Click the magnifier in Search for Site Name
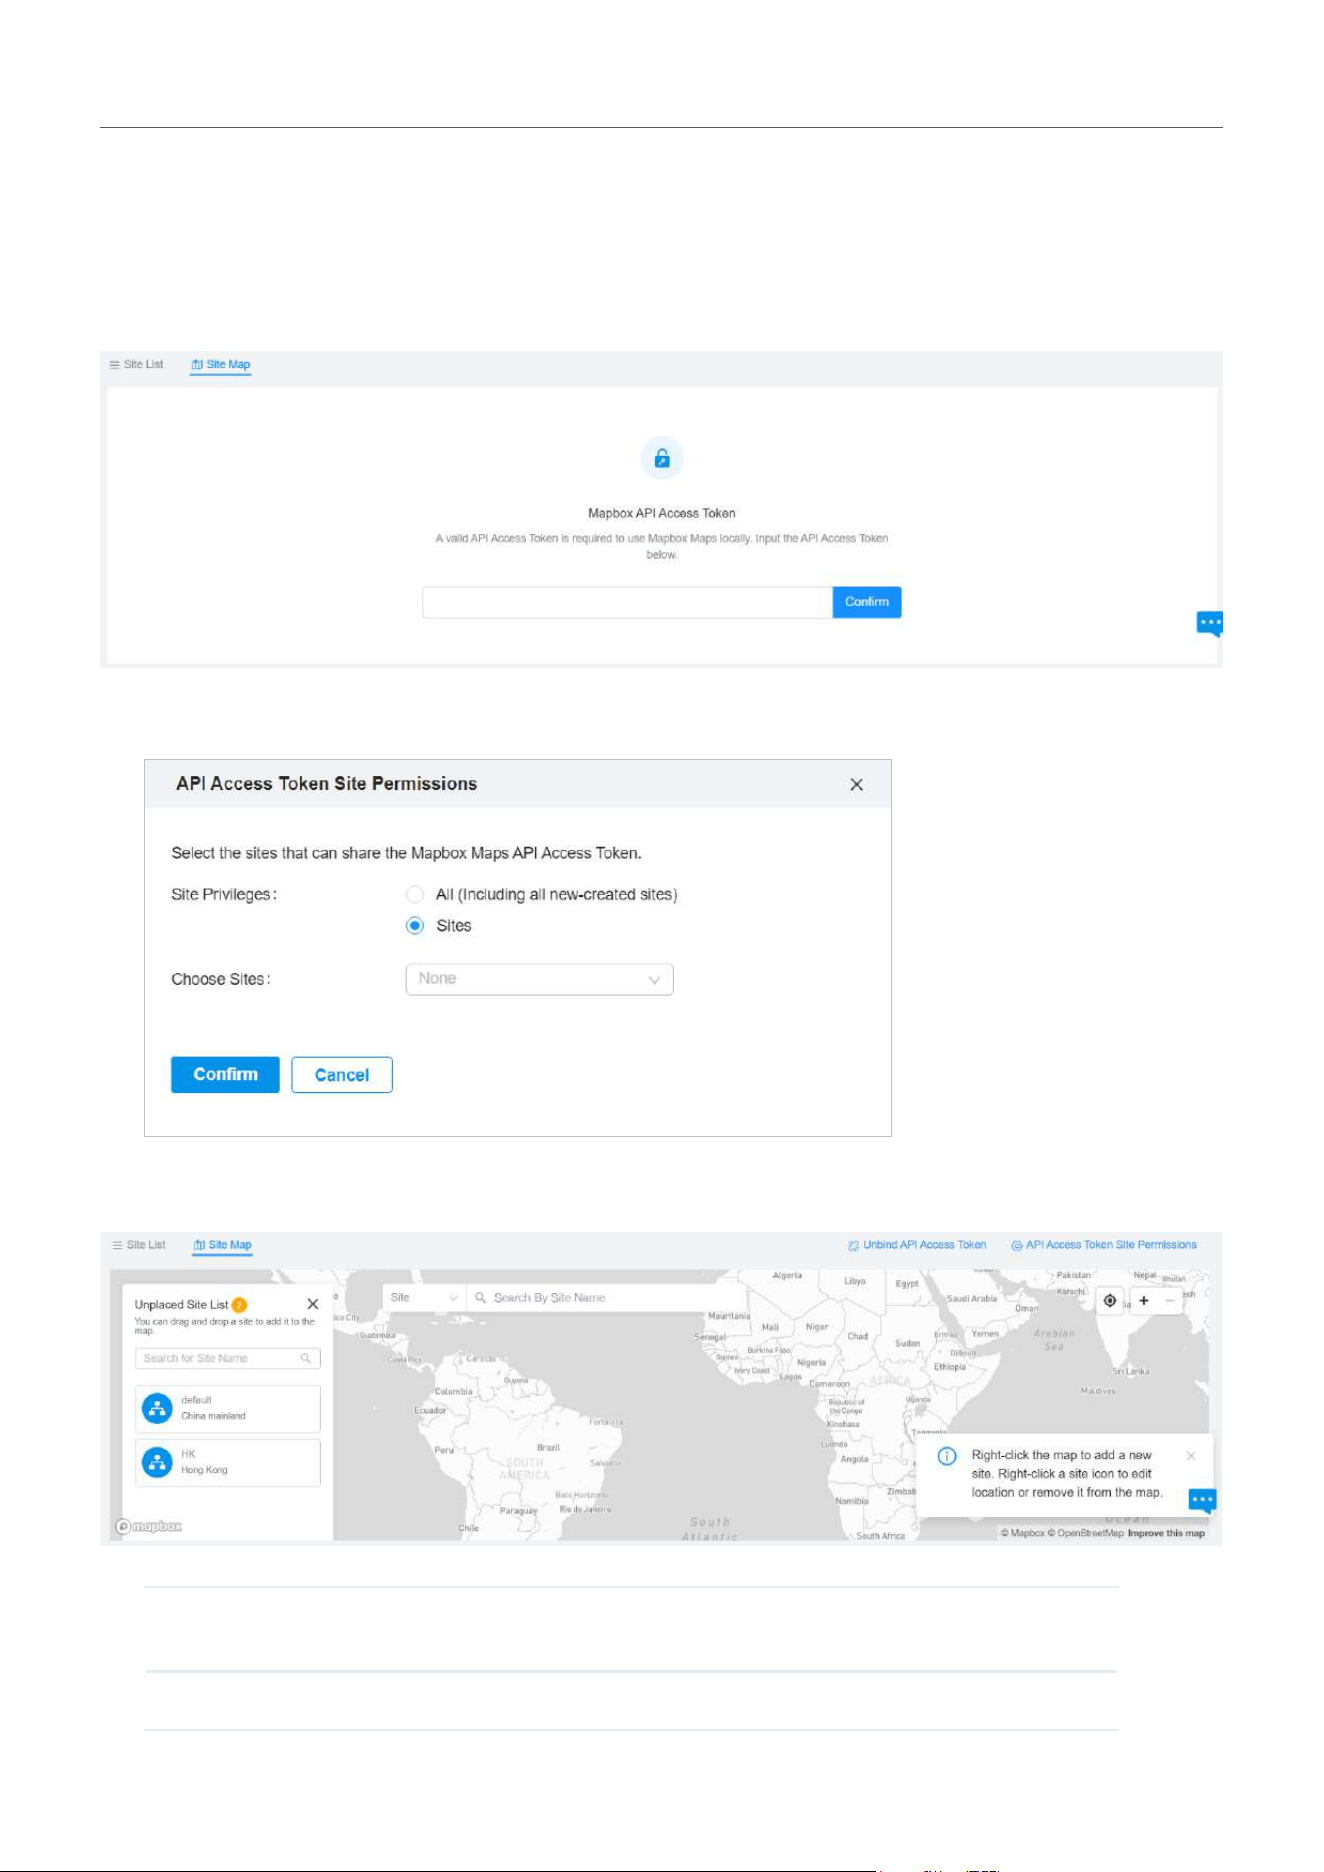The image size is (1324, 1872). pos(306,1358)
